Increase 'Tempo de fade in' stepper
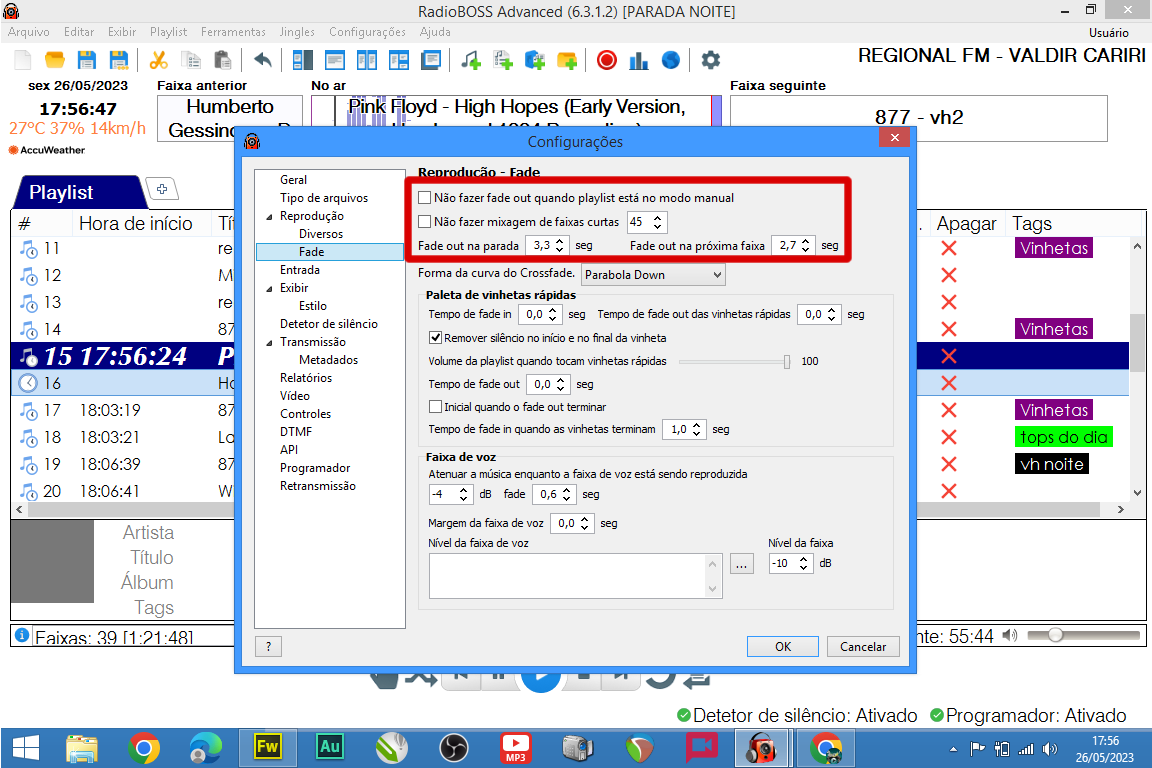 pos(552,310)
